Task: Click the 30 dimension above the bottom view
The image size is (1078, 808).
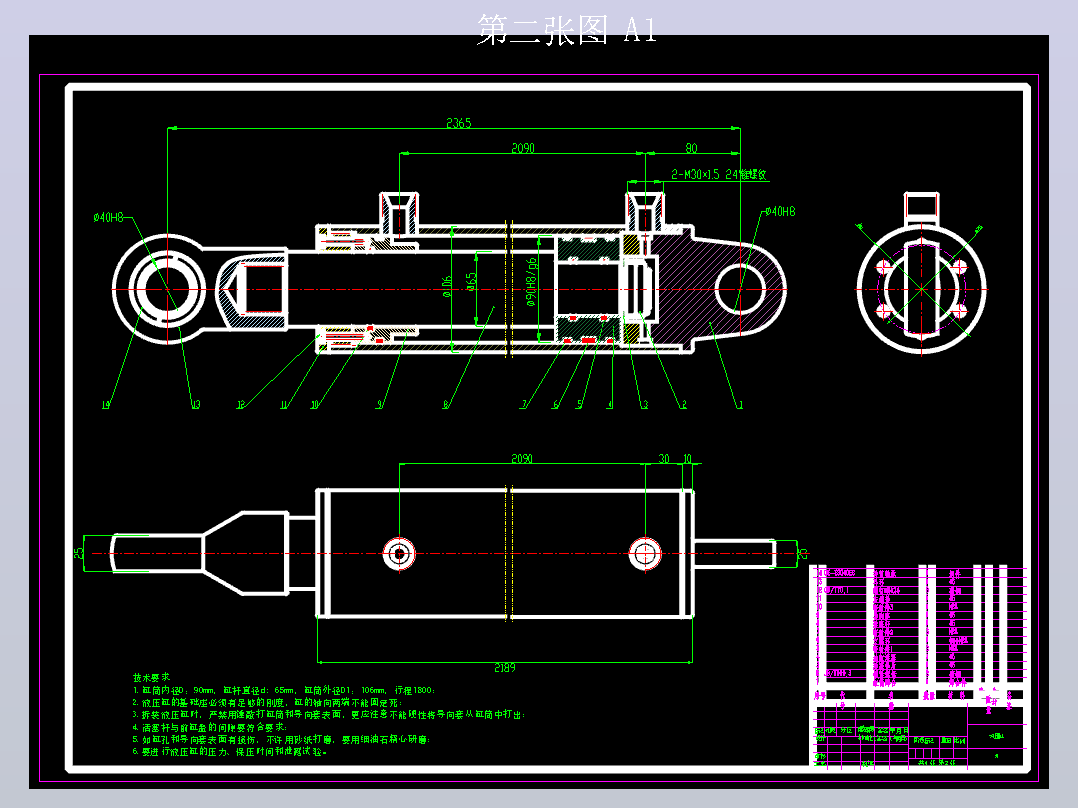Action: click(664, 459)
